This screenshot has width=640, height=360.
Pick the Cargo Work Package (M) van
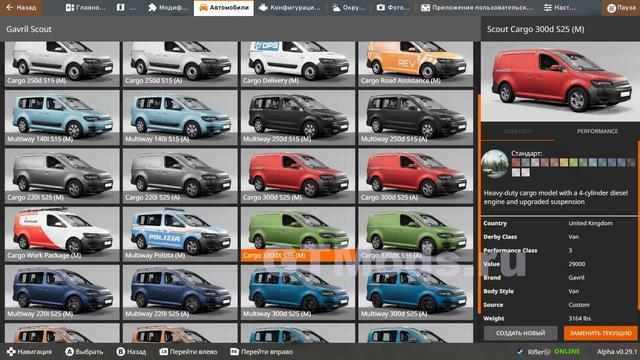pos(62,234)
